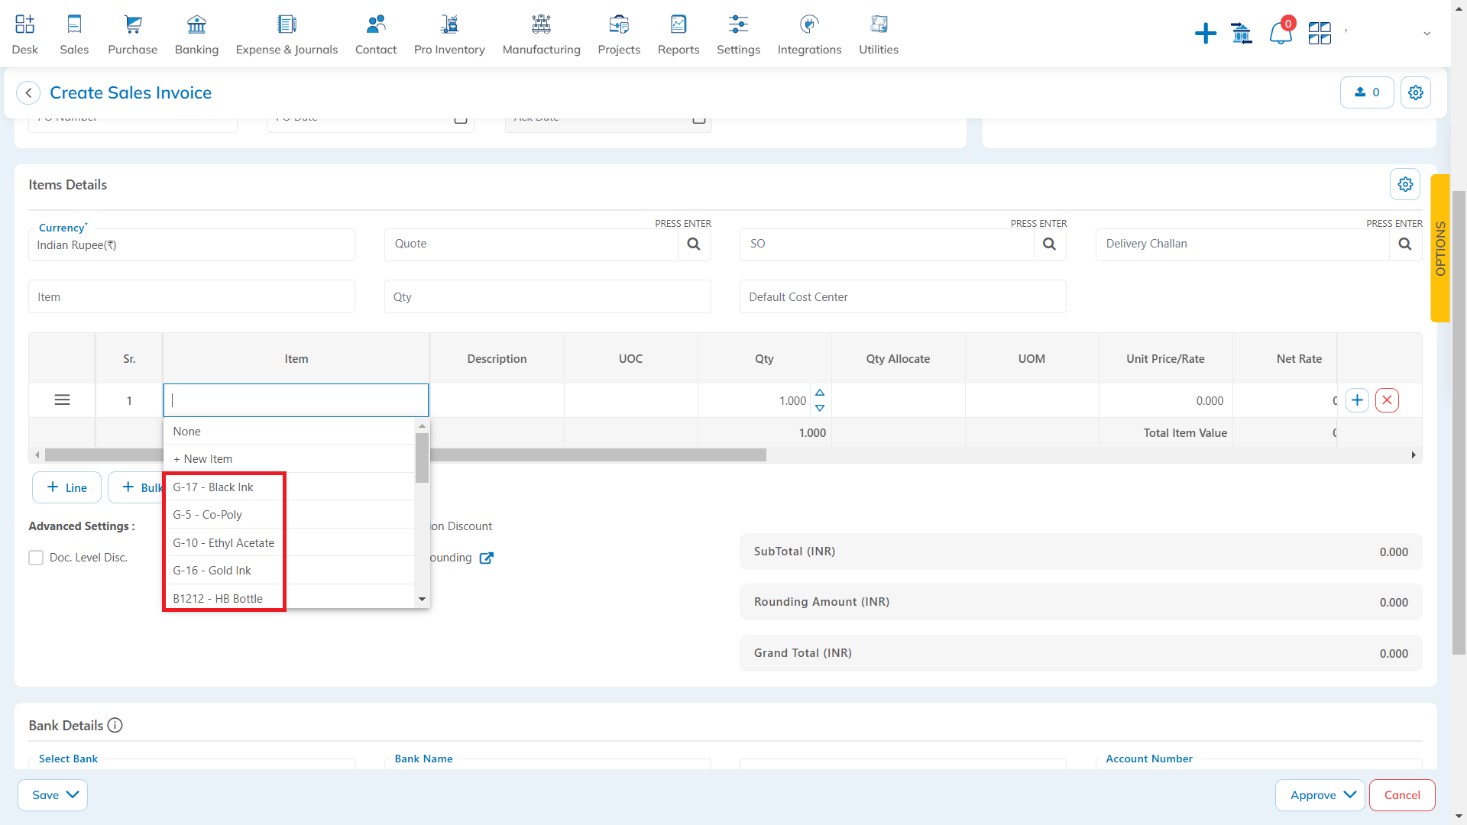Open Items Details settings gear

[x=1405, y=184]
